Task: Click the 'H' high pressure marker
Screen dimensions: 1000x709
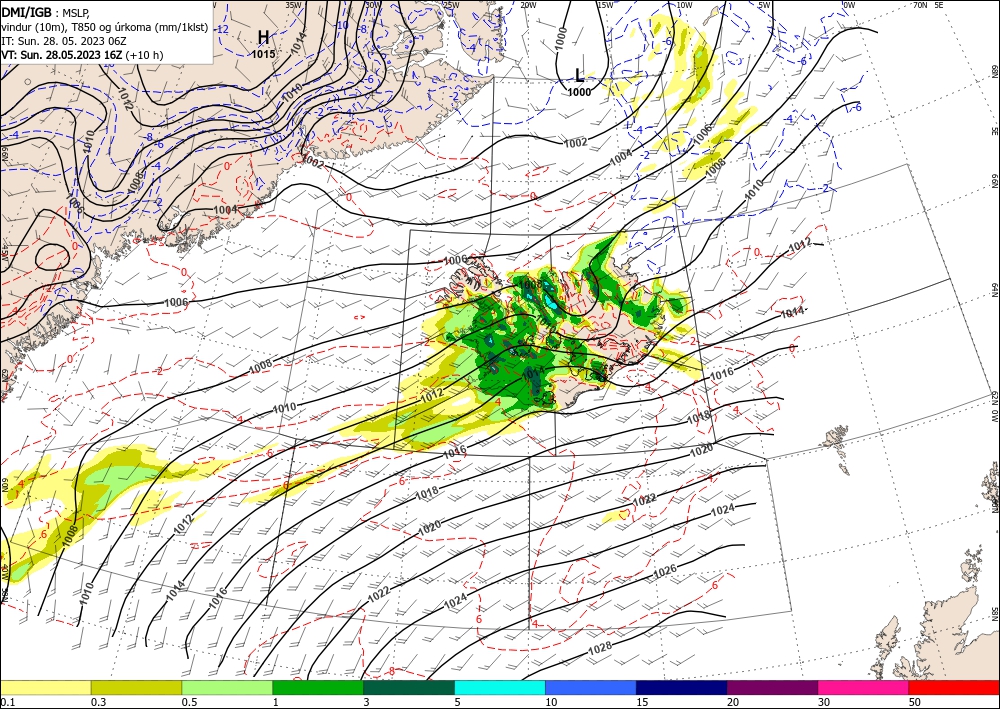Action: click(263, 37)
